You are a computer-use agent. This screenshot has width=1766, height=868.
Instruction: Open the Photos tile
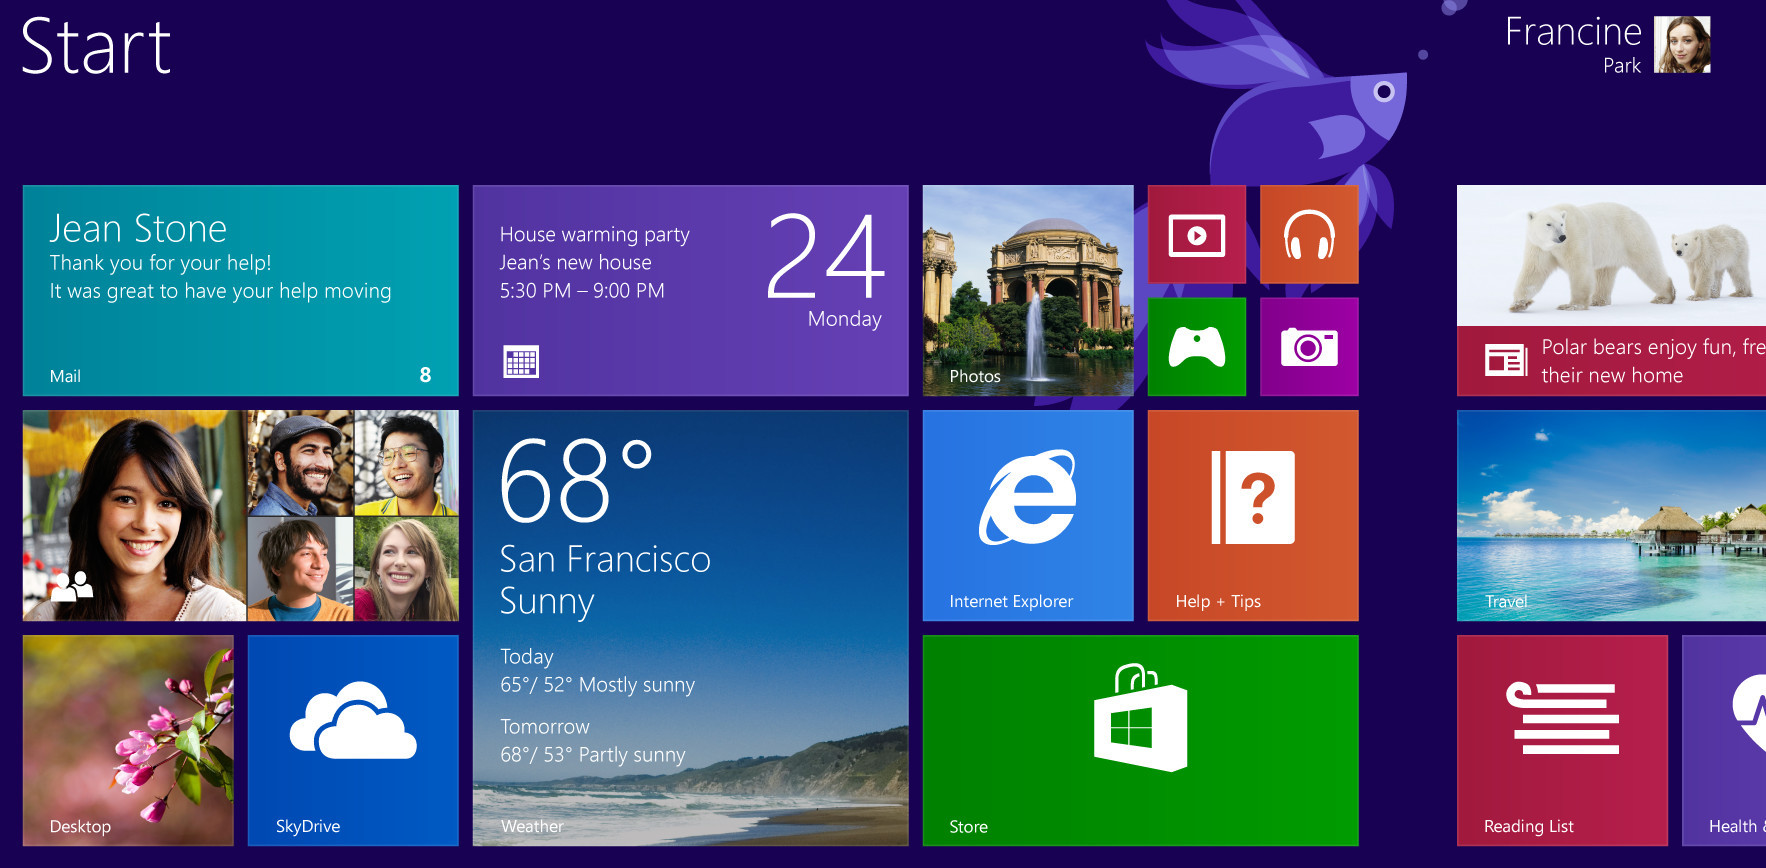[x=1027, y=290]
